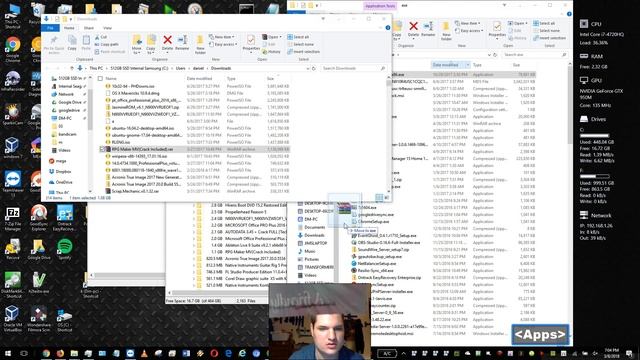640x360 pixels.
Task: Switch to Home tab in Downloads window
Action: click(x=69, y=28)
